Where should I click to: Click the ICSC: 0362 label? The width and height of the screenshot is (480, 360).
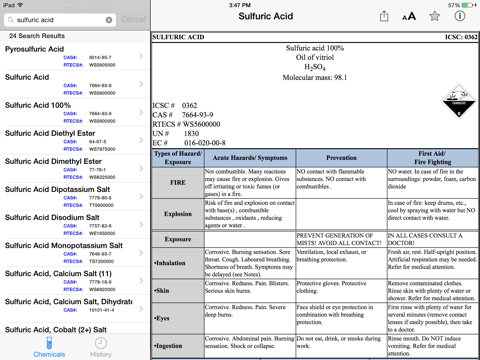tap(461, 37)
